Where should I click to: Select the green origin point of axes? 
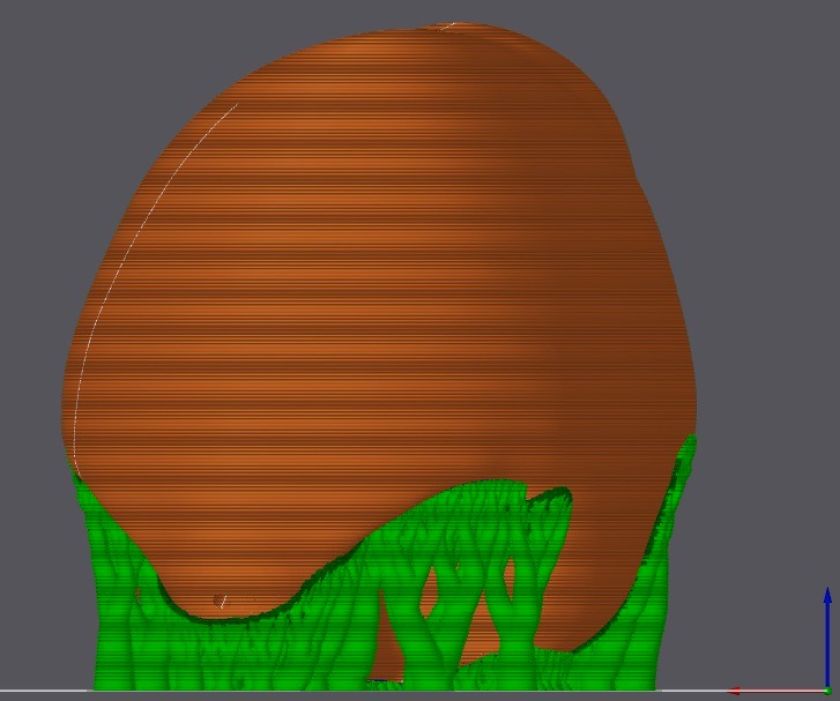coord(827,690)
